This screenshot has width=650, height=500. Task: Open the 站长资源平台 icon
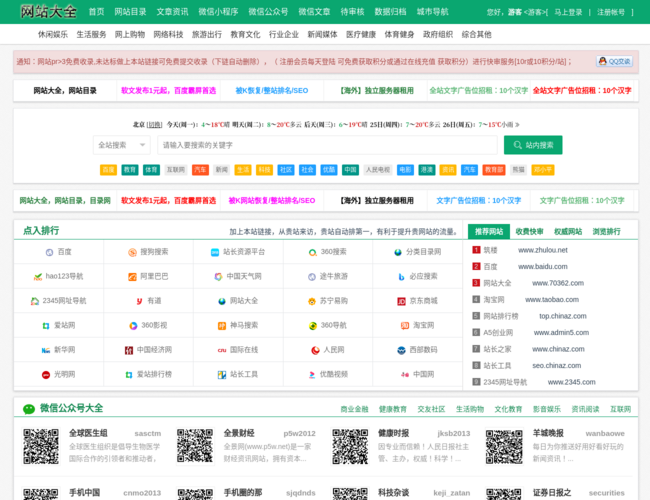pyautogui.click(x=215, y=252)
